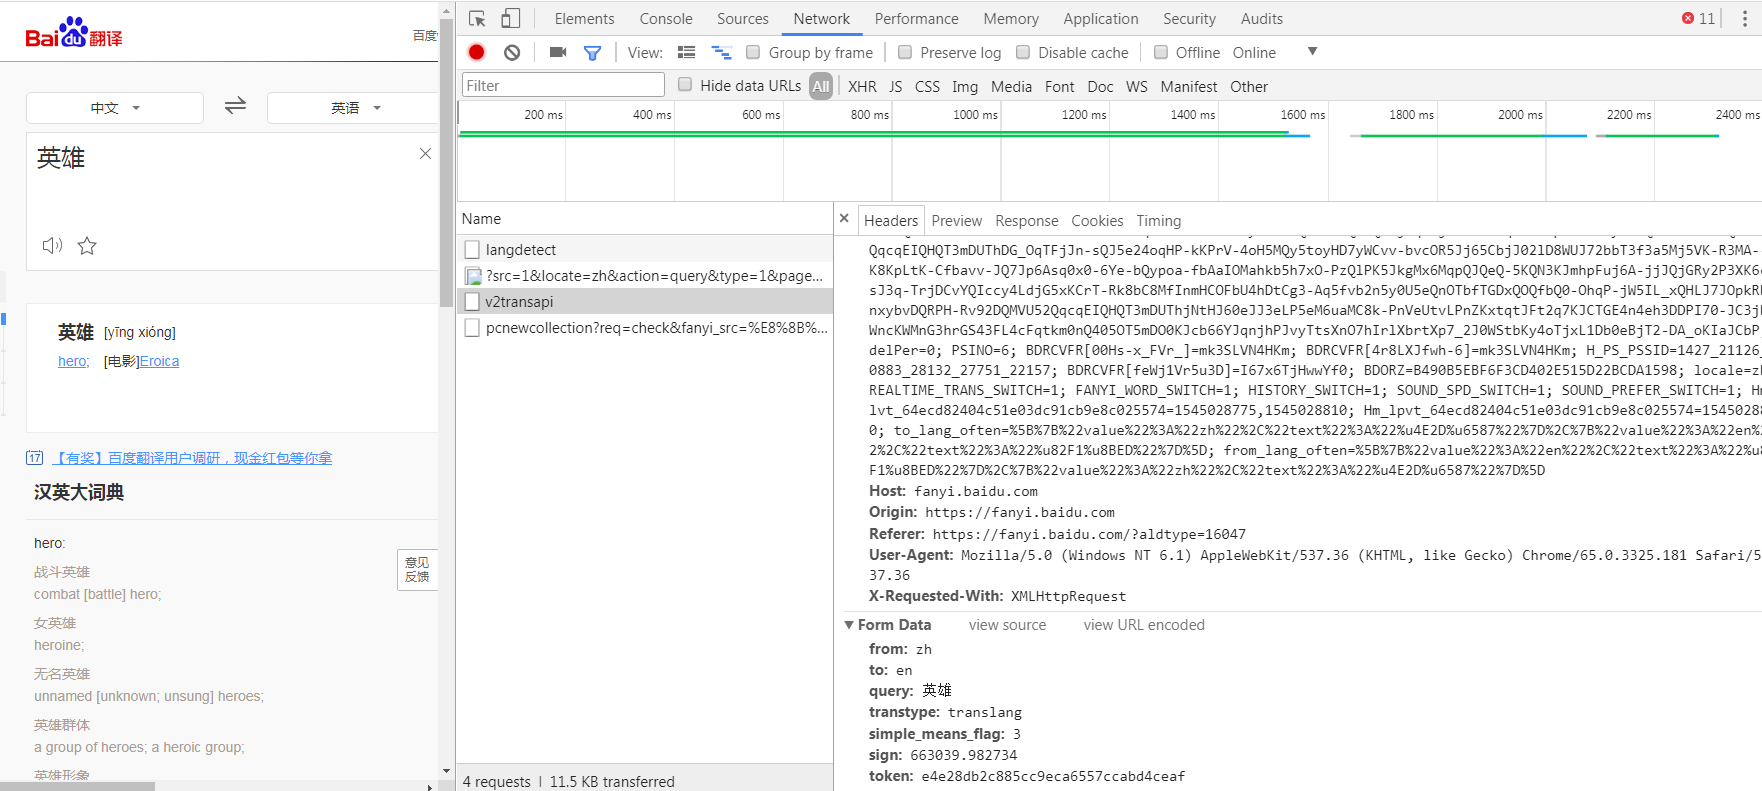The width and height of the screenshot is (1762, 791).
Task: Open the survey notice icon
Action: (34, 458)
